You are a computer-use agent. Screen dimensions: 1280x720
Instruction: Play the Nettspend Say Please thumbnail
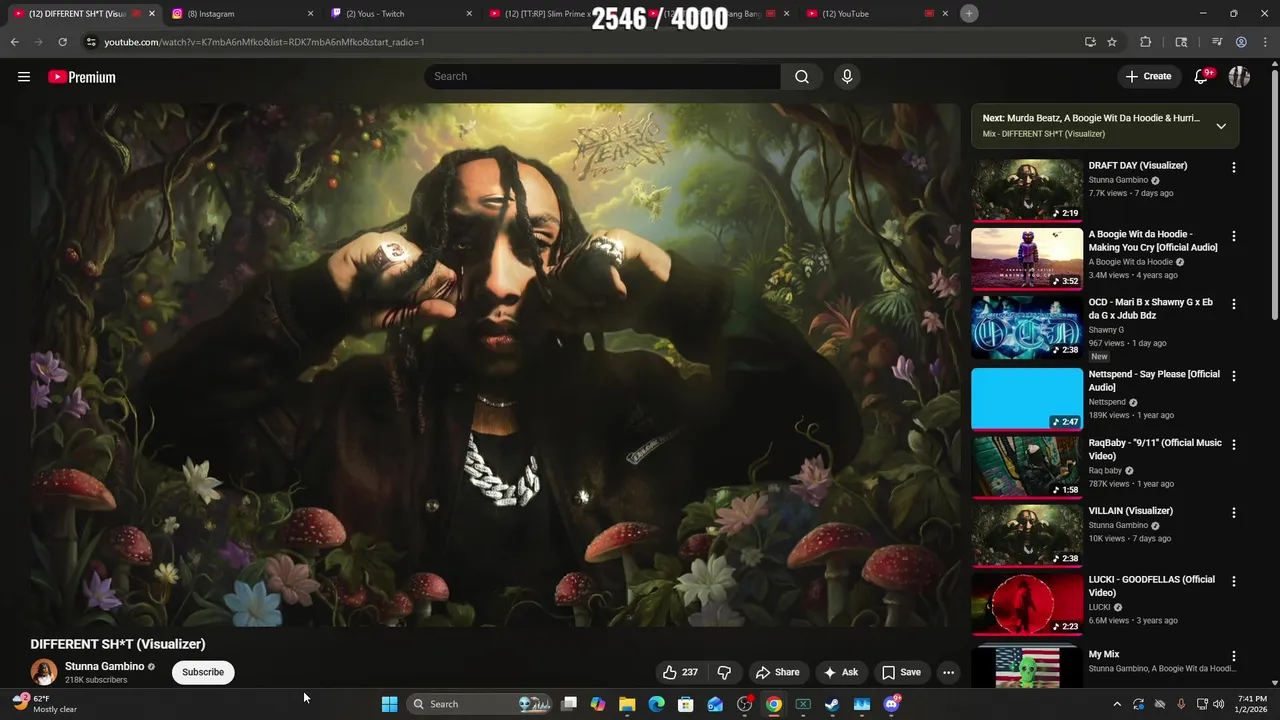coord(1027,398)
